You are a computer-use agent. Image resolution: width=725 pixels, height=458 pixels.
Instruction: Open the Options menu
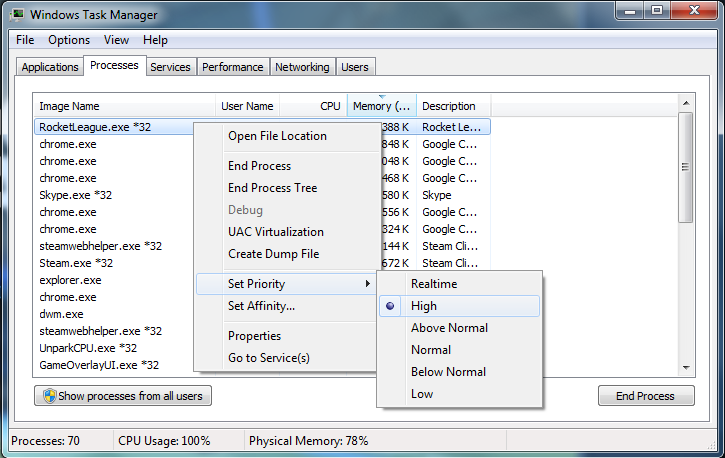click(x=69, y=40)
